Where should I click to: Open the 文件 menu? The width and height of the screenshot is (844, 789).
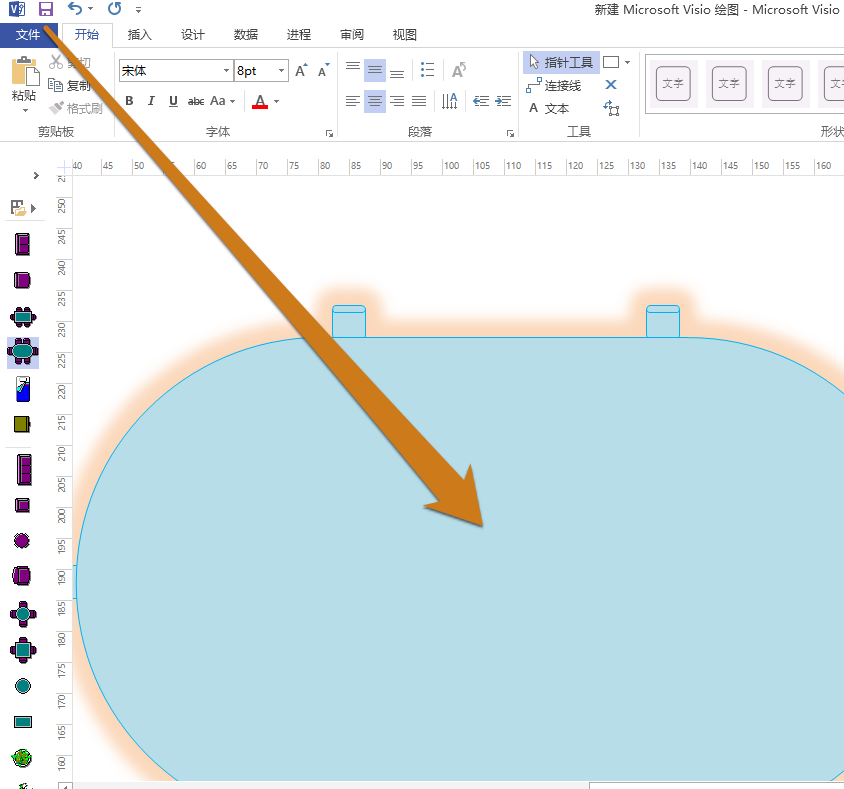pos(30,34)
